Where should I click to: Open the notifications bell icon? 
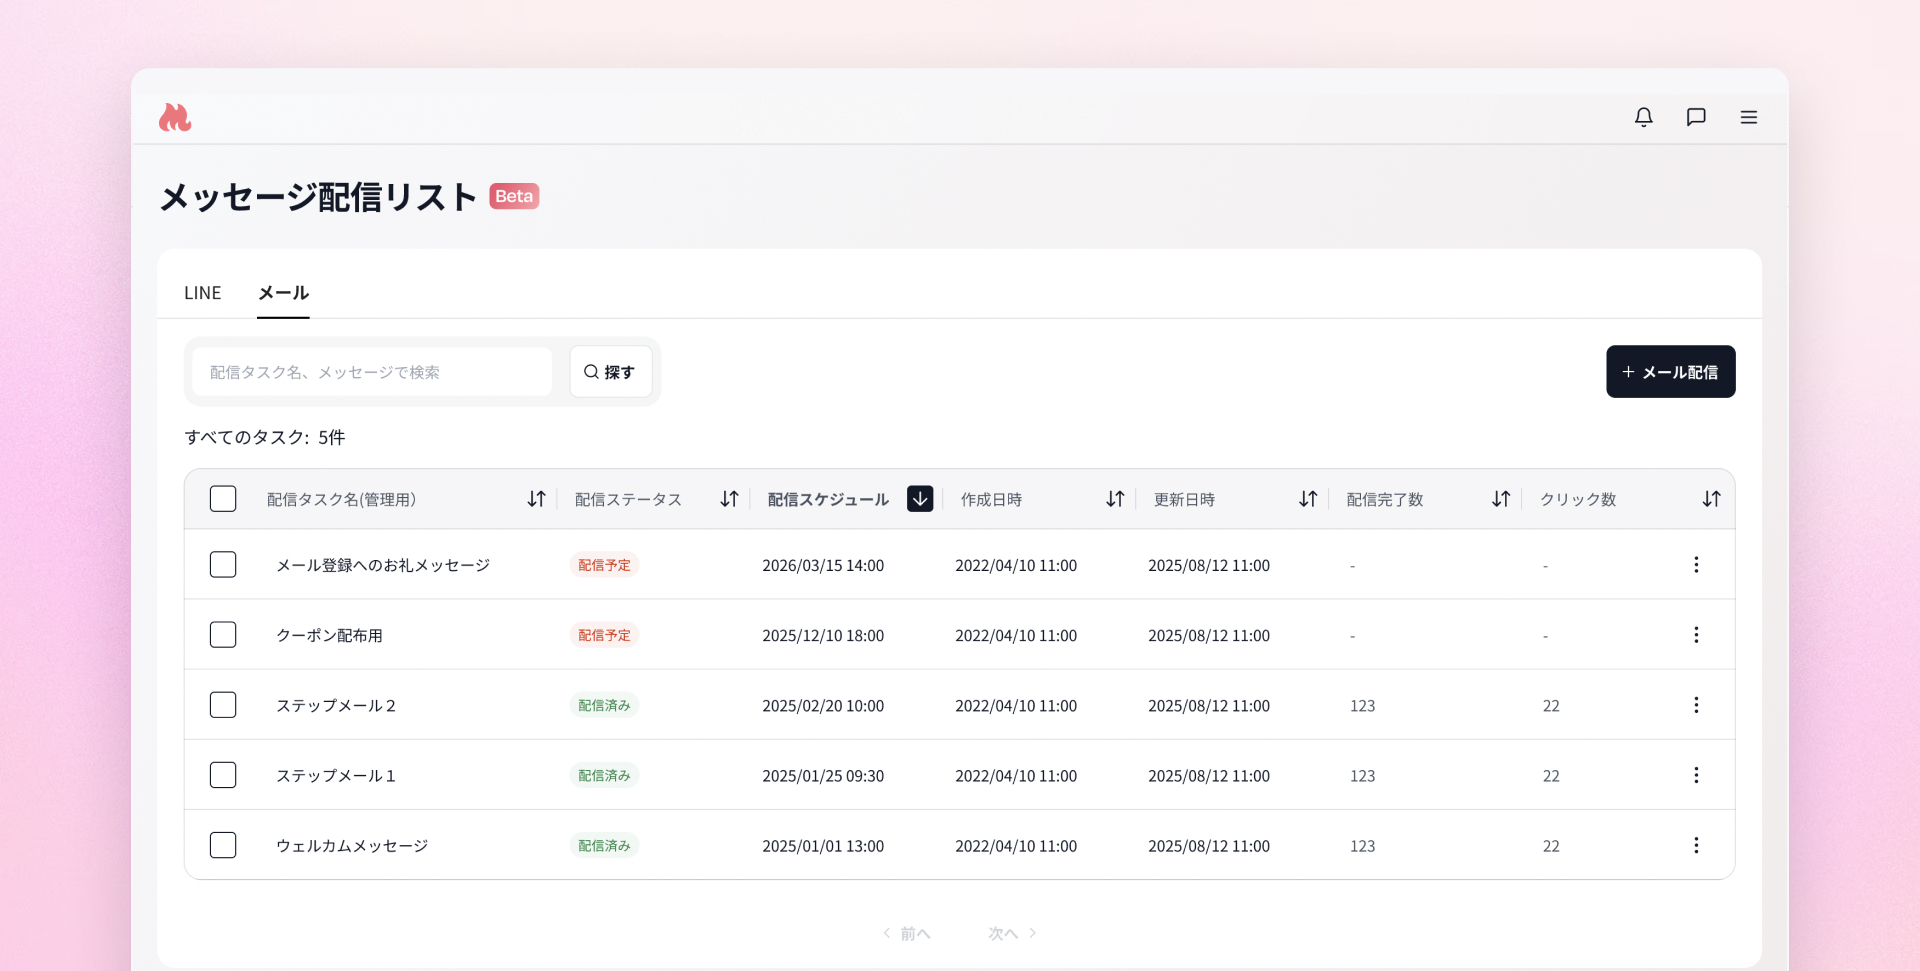(x=1643, y=117)
